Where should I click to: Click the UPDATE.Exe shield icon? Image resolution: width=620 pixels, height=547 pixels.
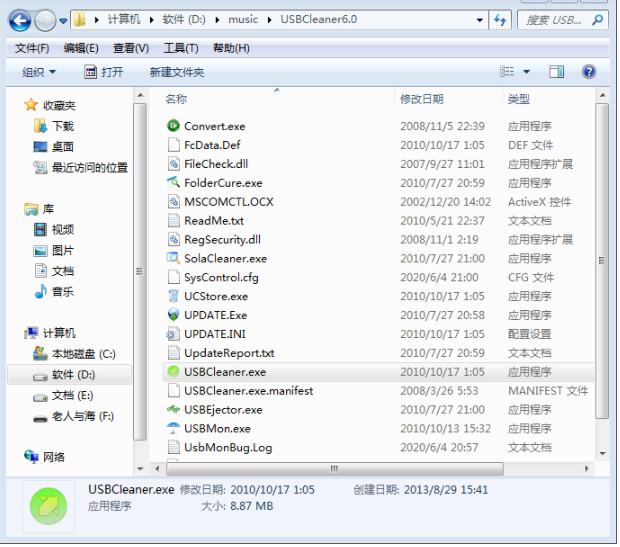coord(173,315)
